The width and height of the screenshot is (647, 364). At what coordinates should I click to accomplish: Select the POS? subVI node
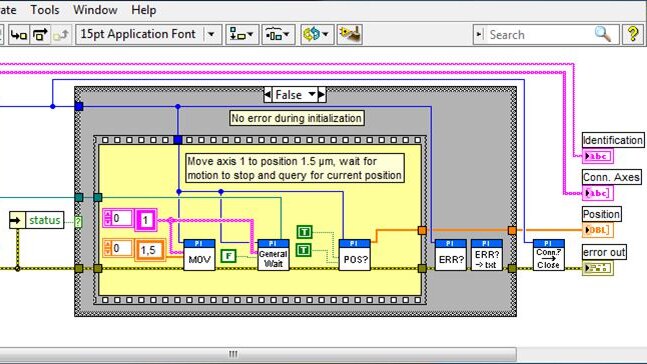pyautogui.click(x=354, y=255)
